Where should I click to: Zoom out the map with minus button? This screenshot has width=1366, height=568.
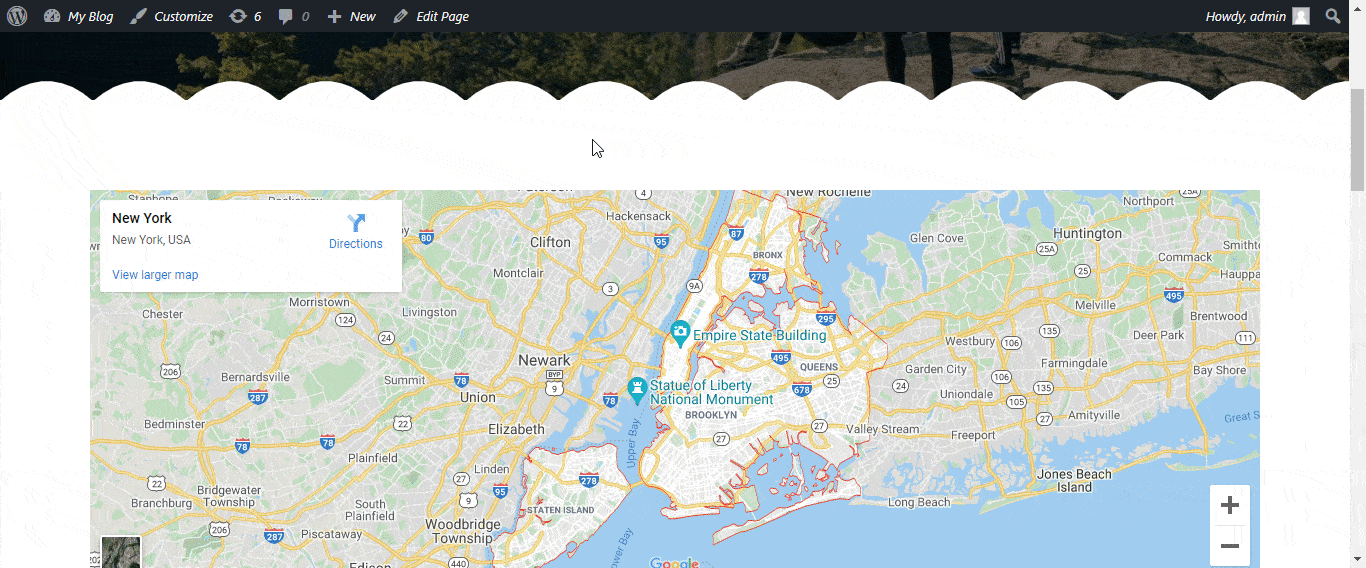pos(1230,546)
